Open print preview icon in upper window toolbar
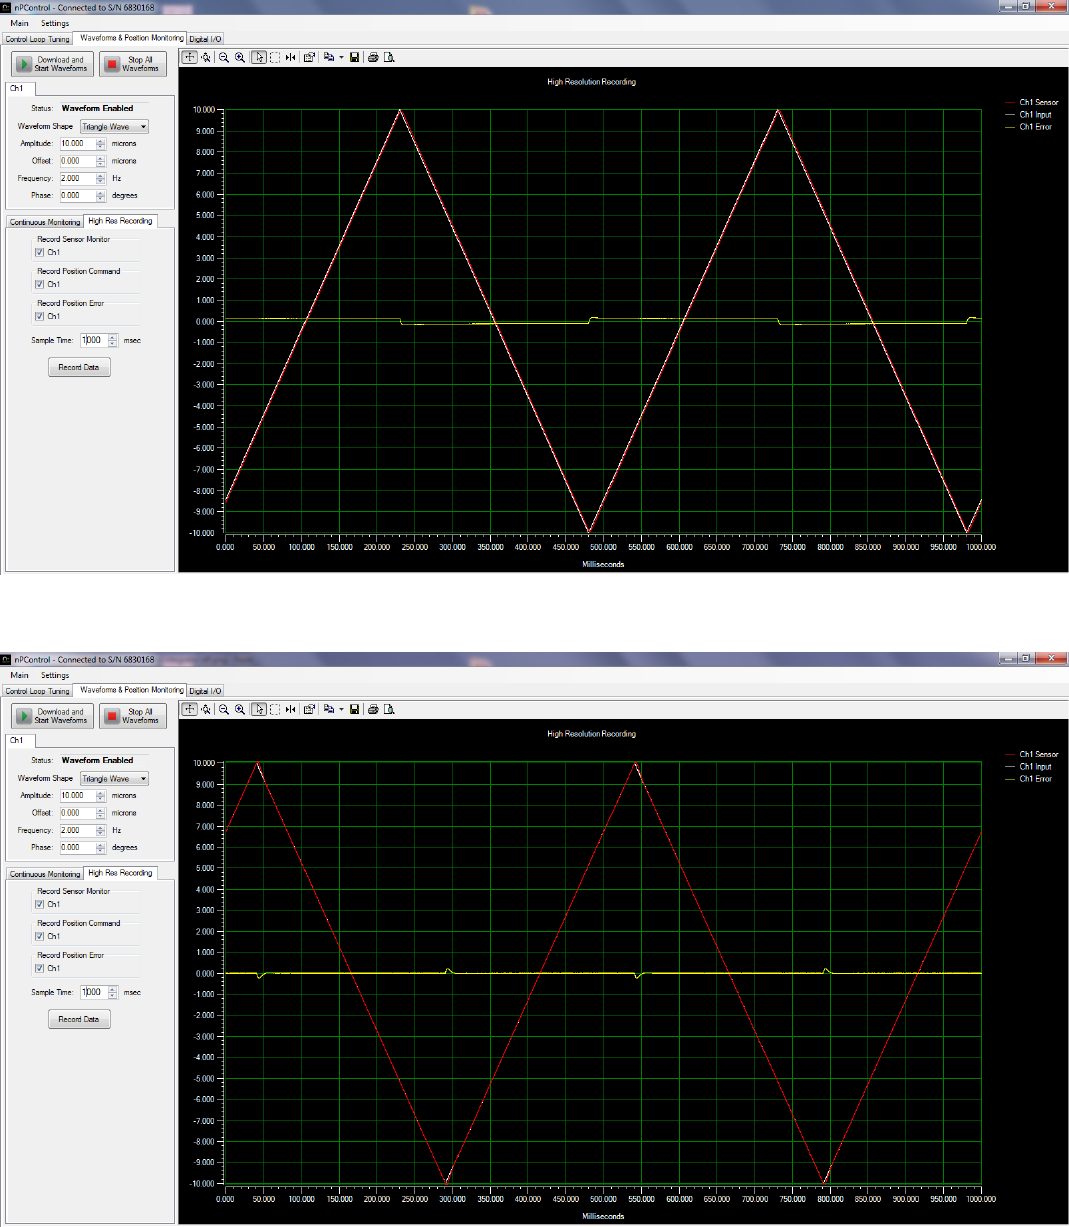Image resolution: width=1069 pixels, height=1227 pixels. 389,57
